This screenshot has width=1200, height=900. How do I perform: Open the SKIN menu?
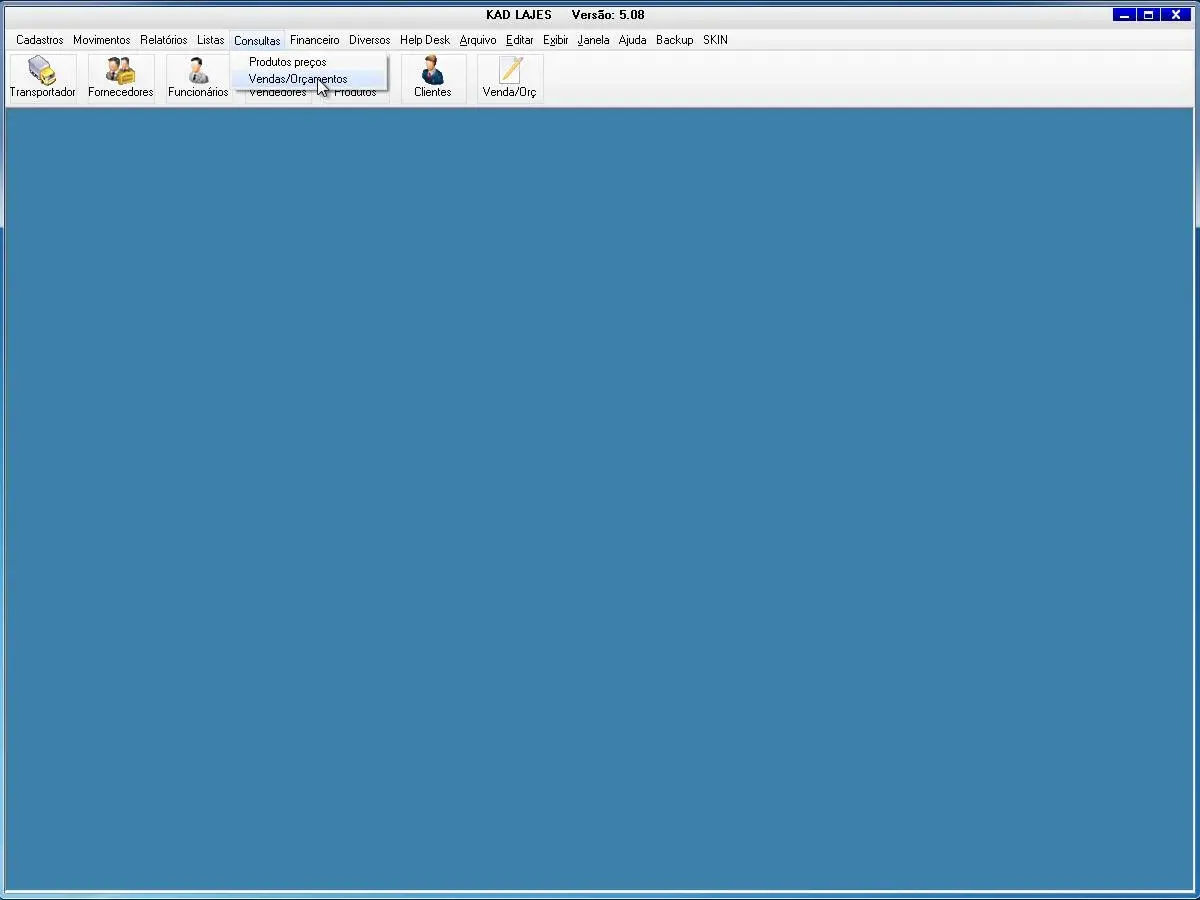point(715,40)
